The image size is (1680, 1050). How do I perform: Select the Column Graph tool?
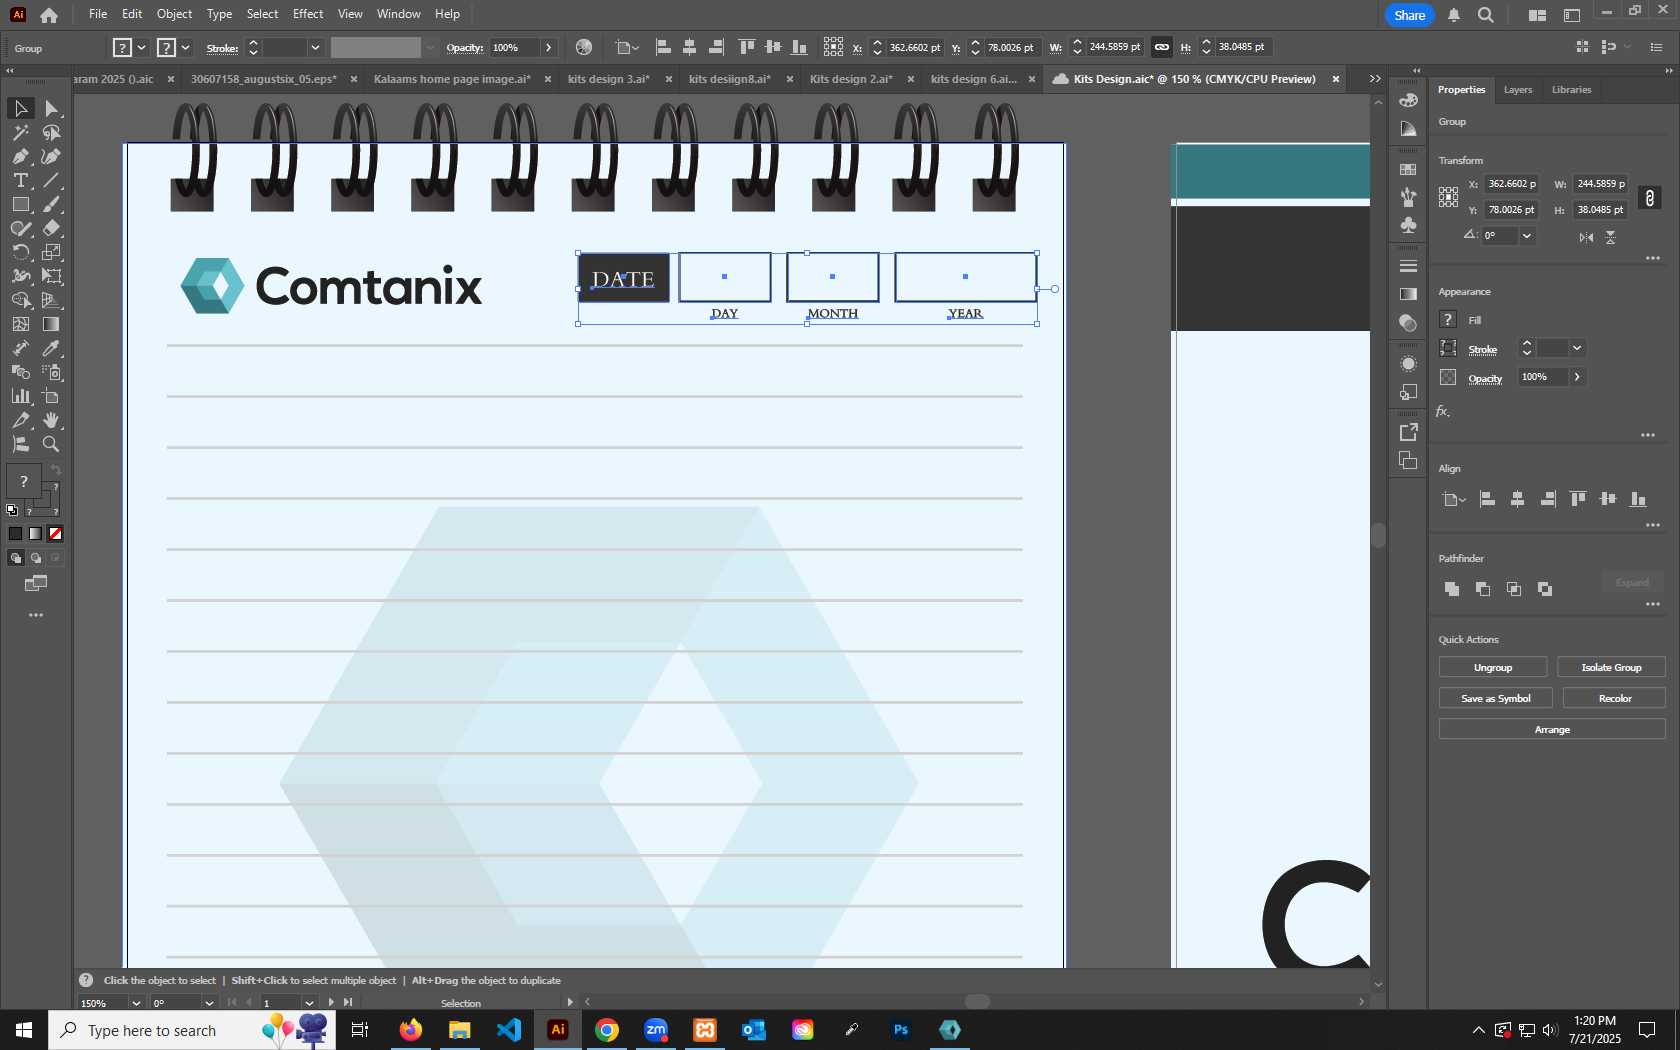(x=20, y=396)
